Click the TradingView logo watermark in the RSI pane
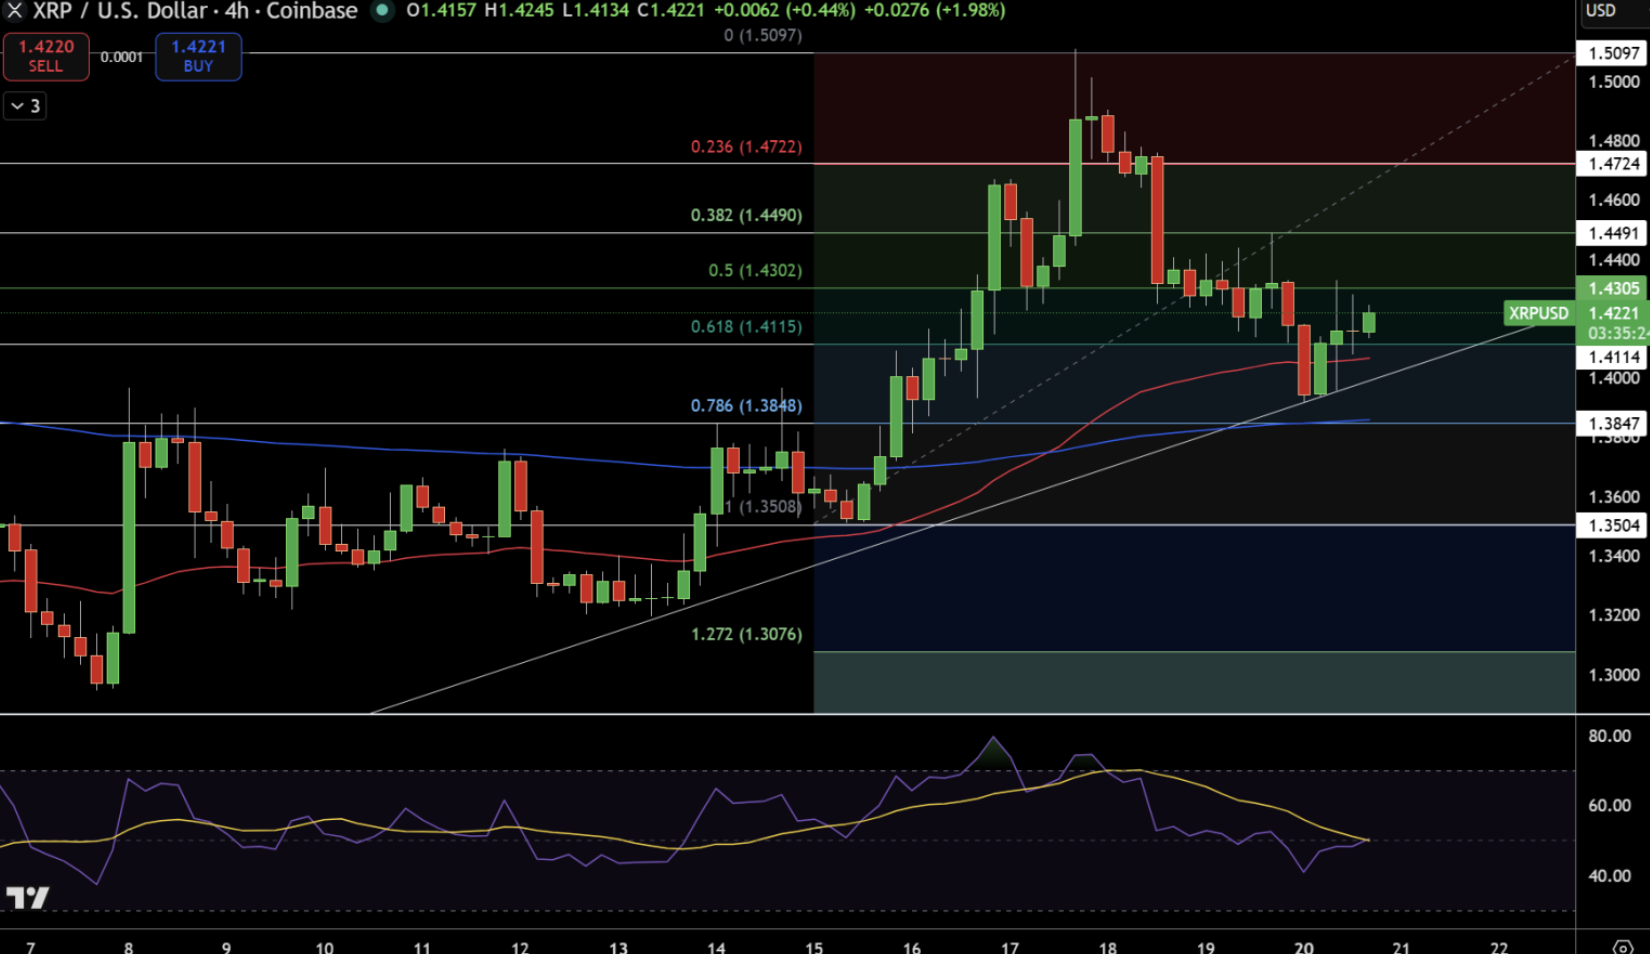This screenshot has width=1650, height=954. [x=29, y=898]
